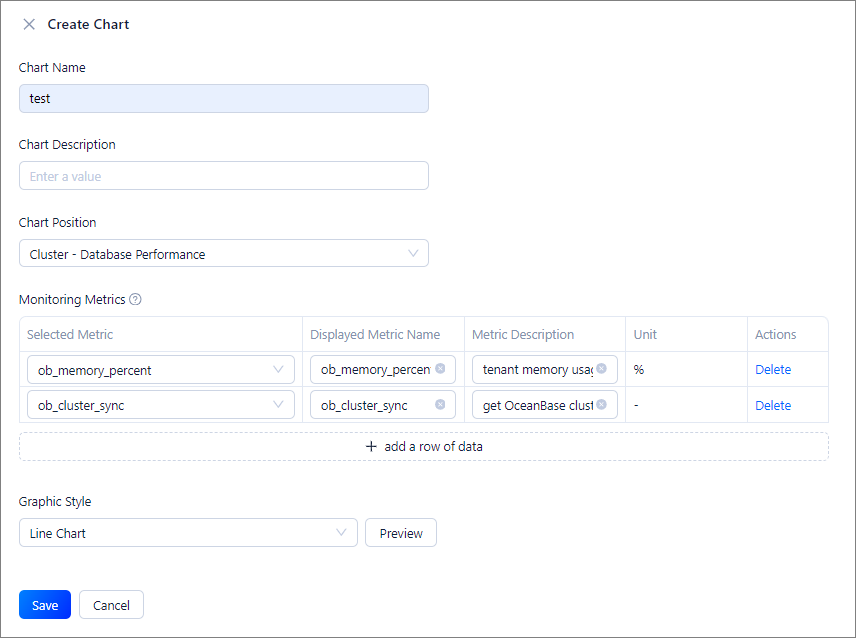The height and width of the screenshot is (638, 856).
Task: Edit the tenant memory usage description text
Action: pos(536,370)
